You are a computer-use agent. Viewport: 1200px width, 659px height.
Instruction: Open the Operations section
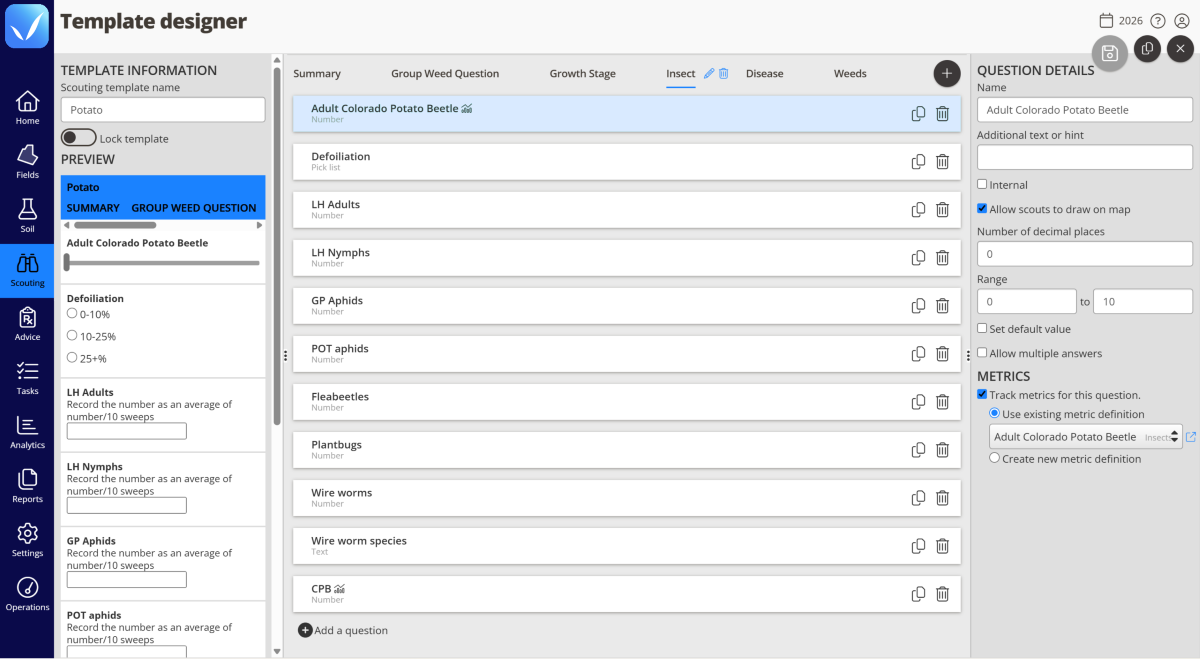tap(27, 594)
